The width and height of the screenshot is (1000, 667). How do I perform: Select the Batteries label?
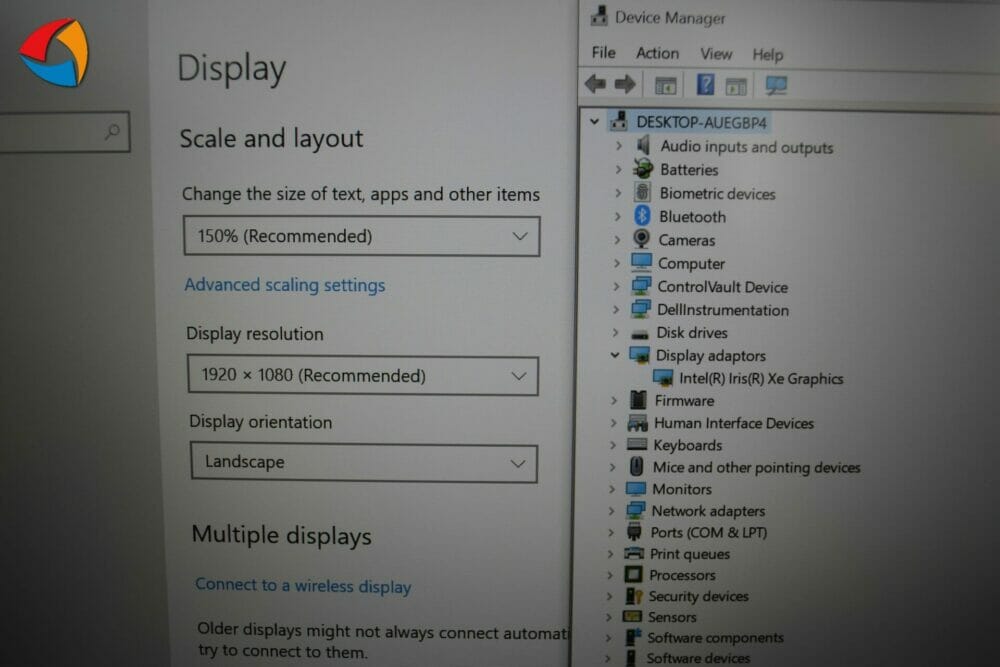pyautogui.click(x=689, y=170)
